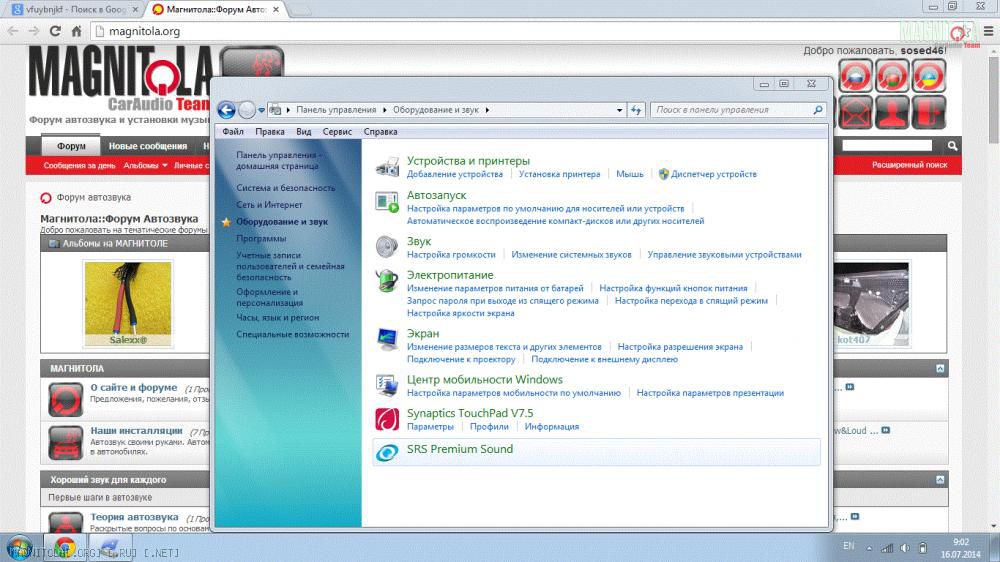Open Диспетчер устройств link
The image size is (1000, 562).
coord(714,174)
